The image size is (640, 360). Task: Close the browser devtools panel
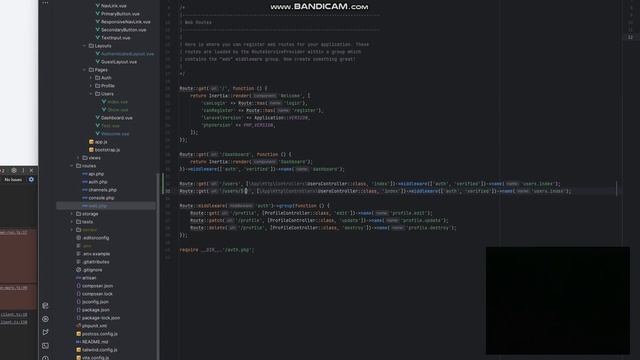tap(31, 170)
